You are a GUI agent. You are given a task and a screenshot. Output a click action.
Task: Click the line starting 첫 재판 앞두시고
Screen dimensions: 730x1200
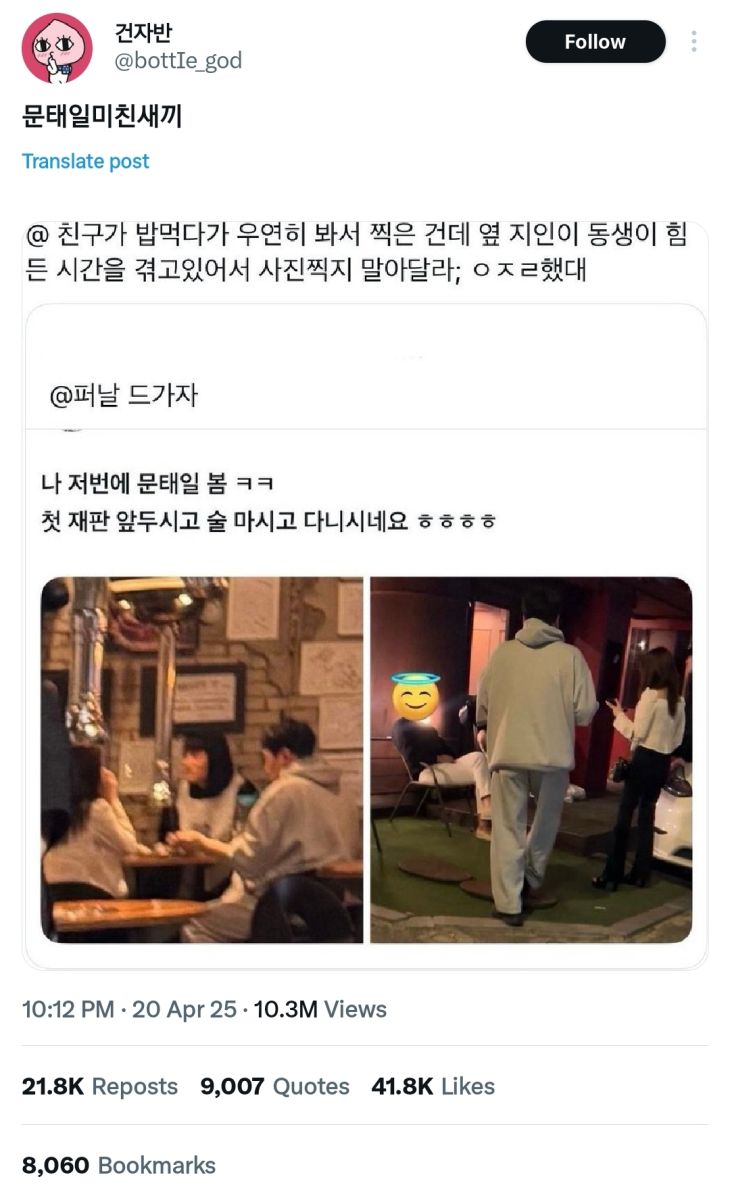(270, 521)
